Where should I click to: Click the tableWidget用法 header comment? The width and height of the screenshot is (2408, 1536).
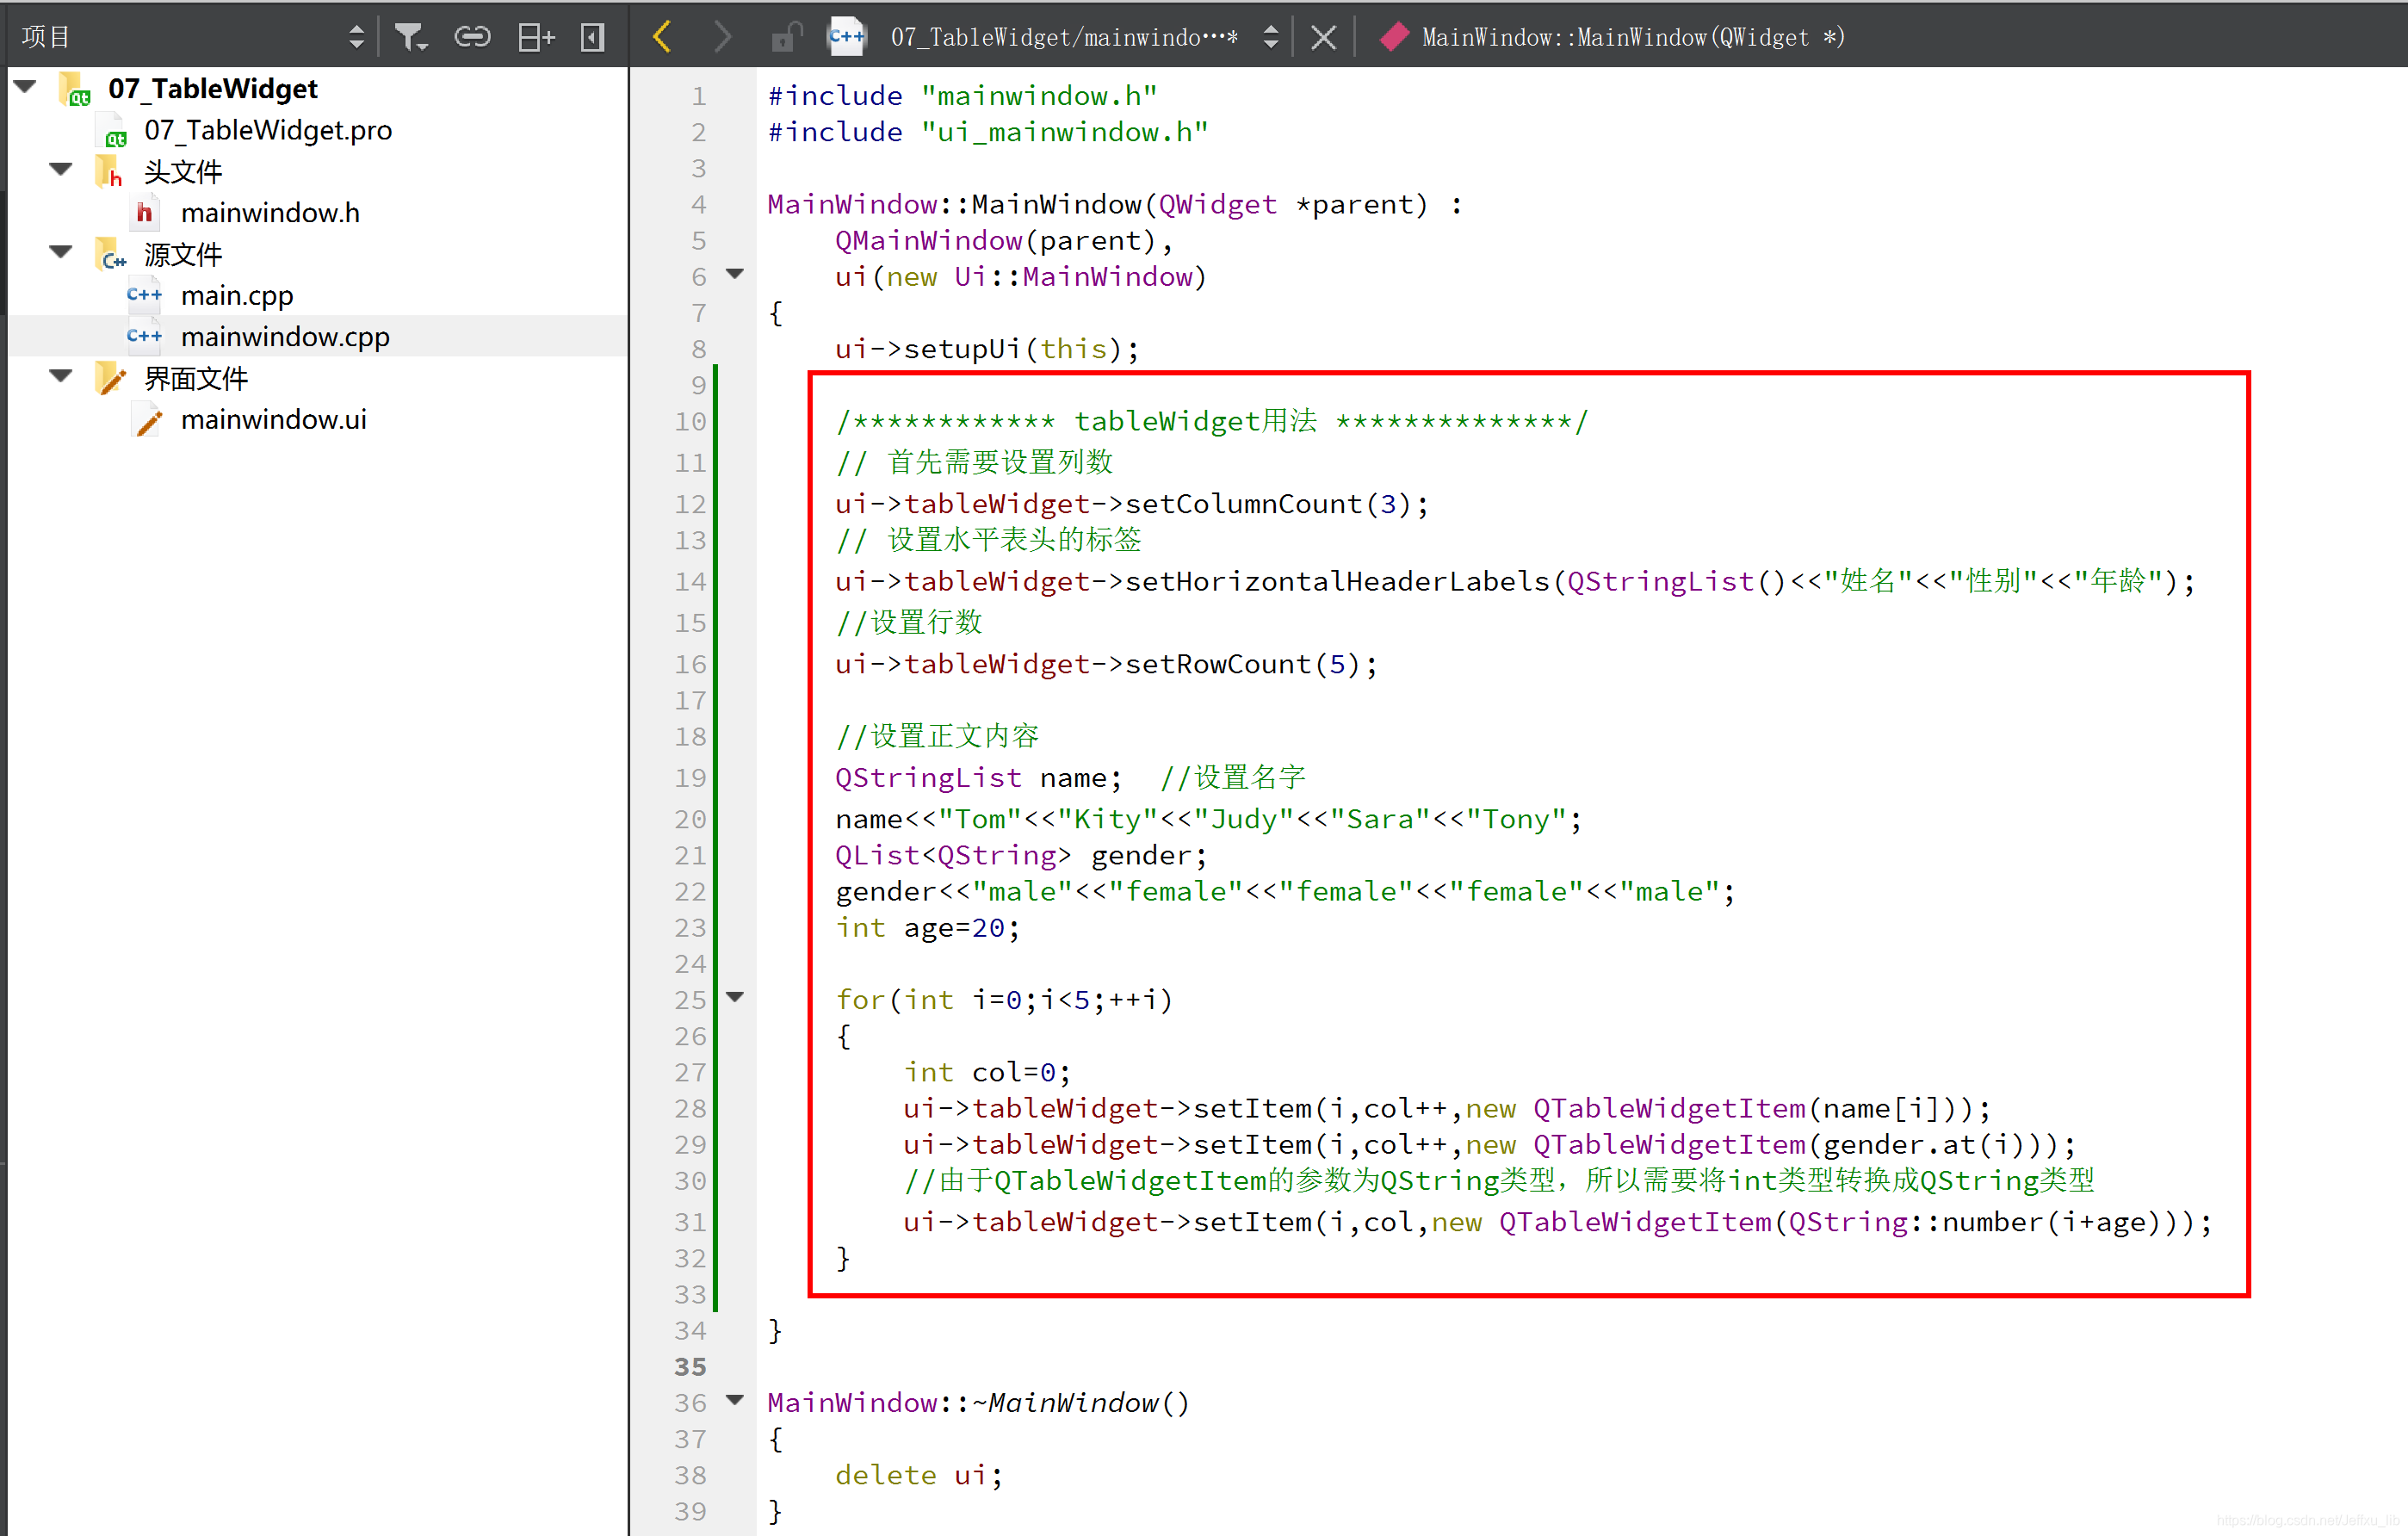pyautogui.click(x=1211, y=421)
